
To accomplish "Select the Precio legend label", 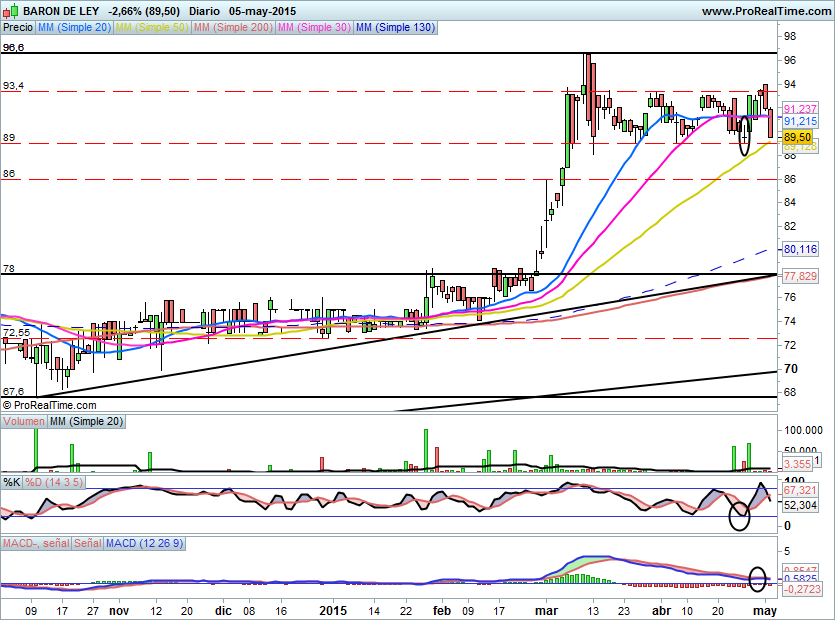I will [x=18, y=27].
